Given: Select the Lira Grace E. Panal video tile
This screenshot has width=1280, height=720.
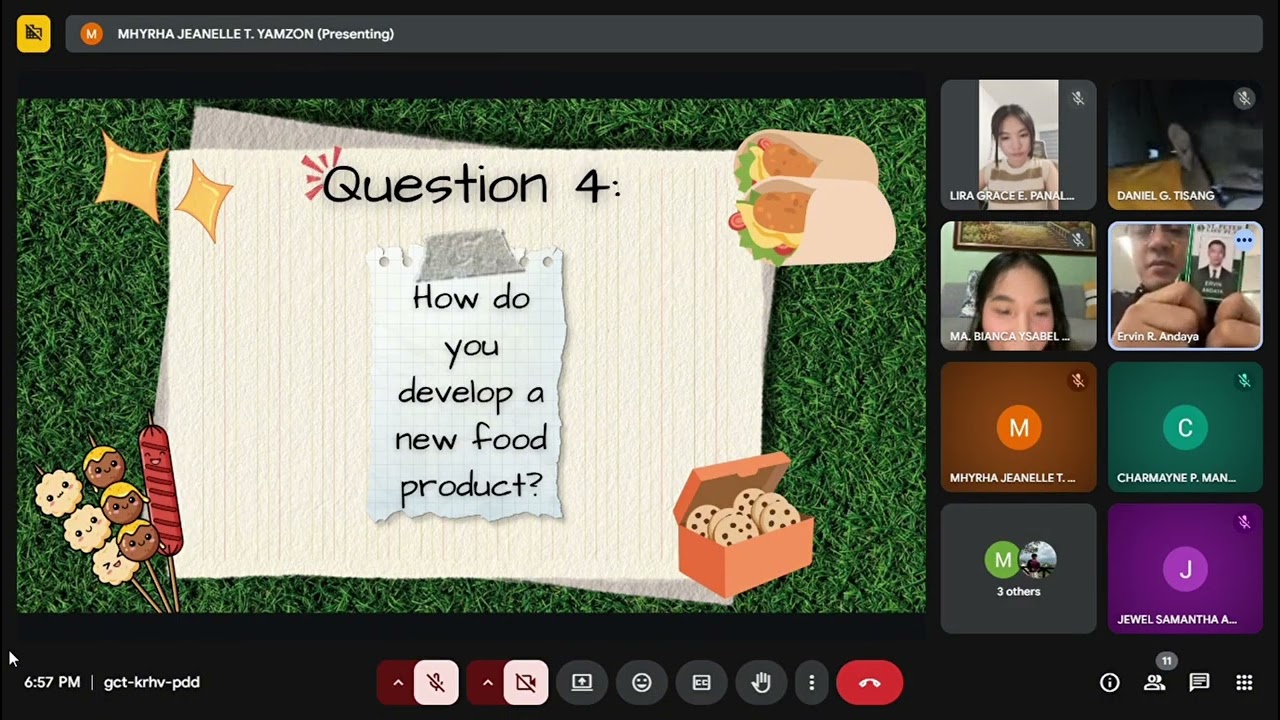Looking at the screenshot, I should pos(1018,145).
